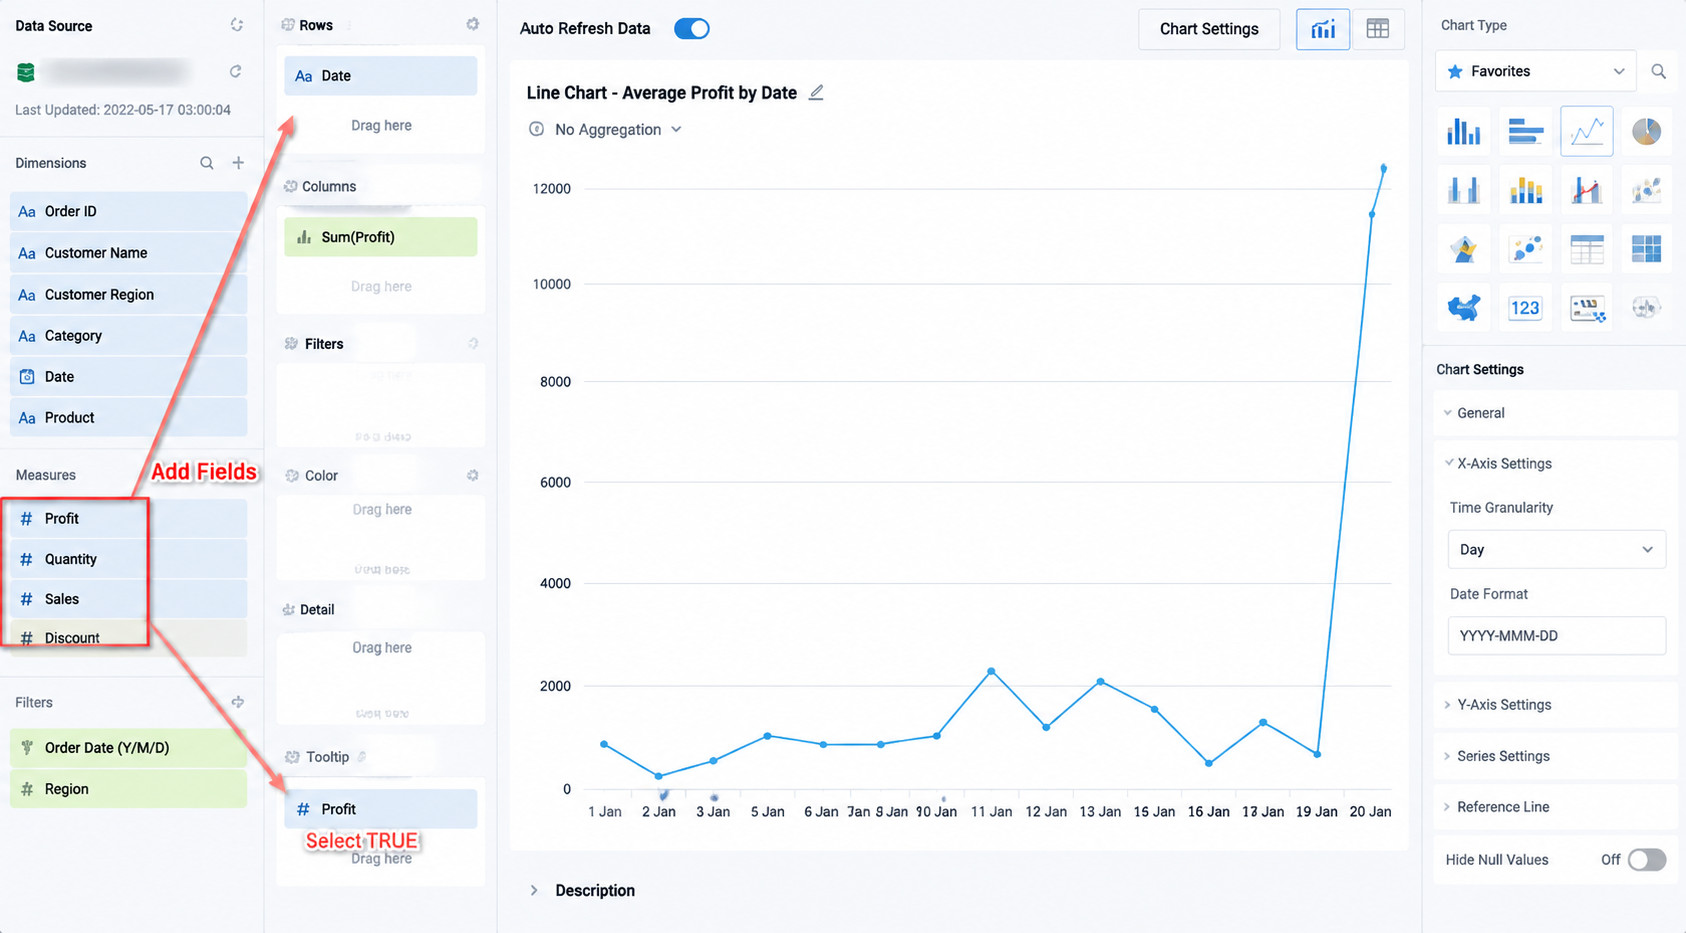Turn on Hide Null Values switch
This screenshot has width=1686, height=933.
pos(1646,859)
